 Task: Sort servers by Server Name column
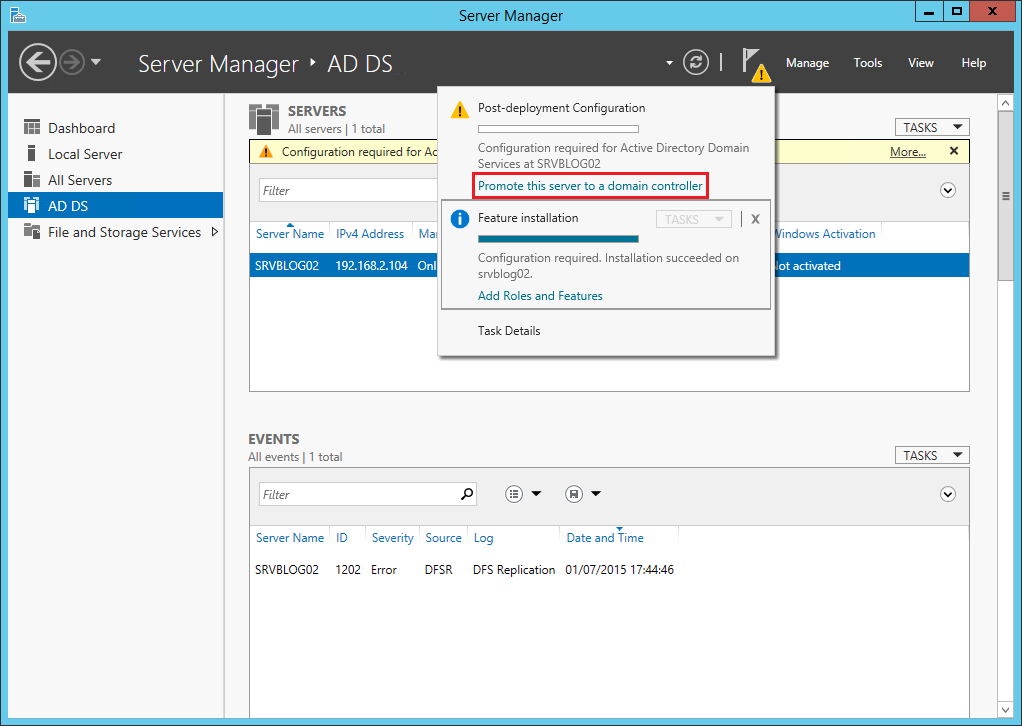(x=289, y=233)
